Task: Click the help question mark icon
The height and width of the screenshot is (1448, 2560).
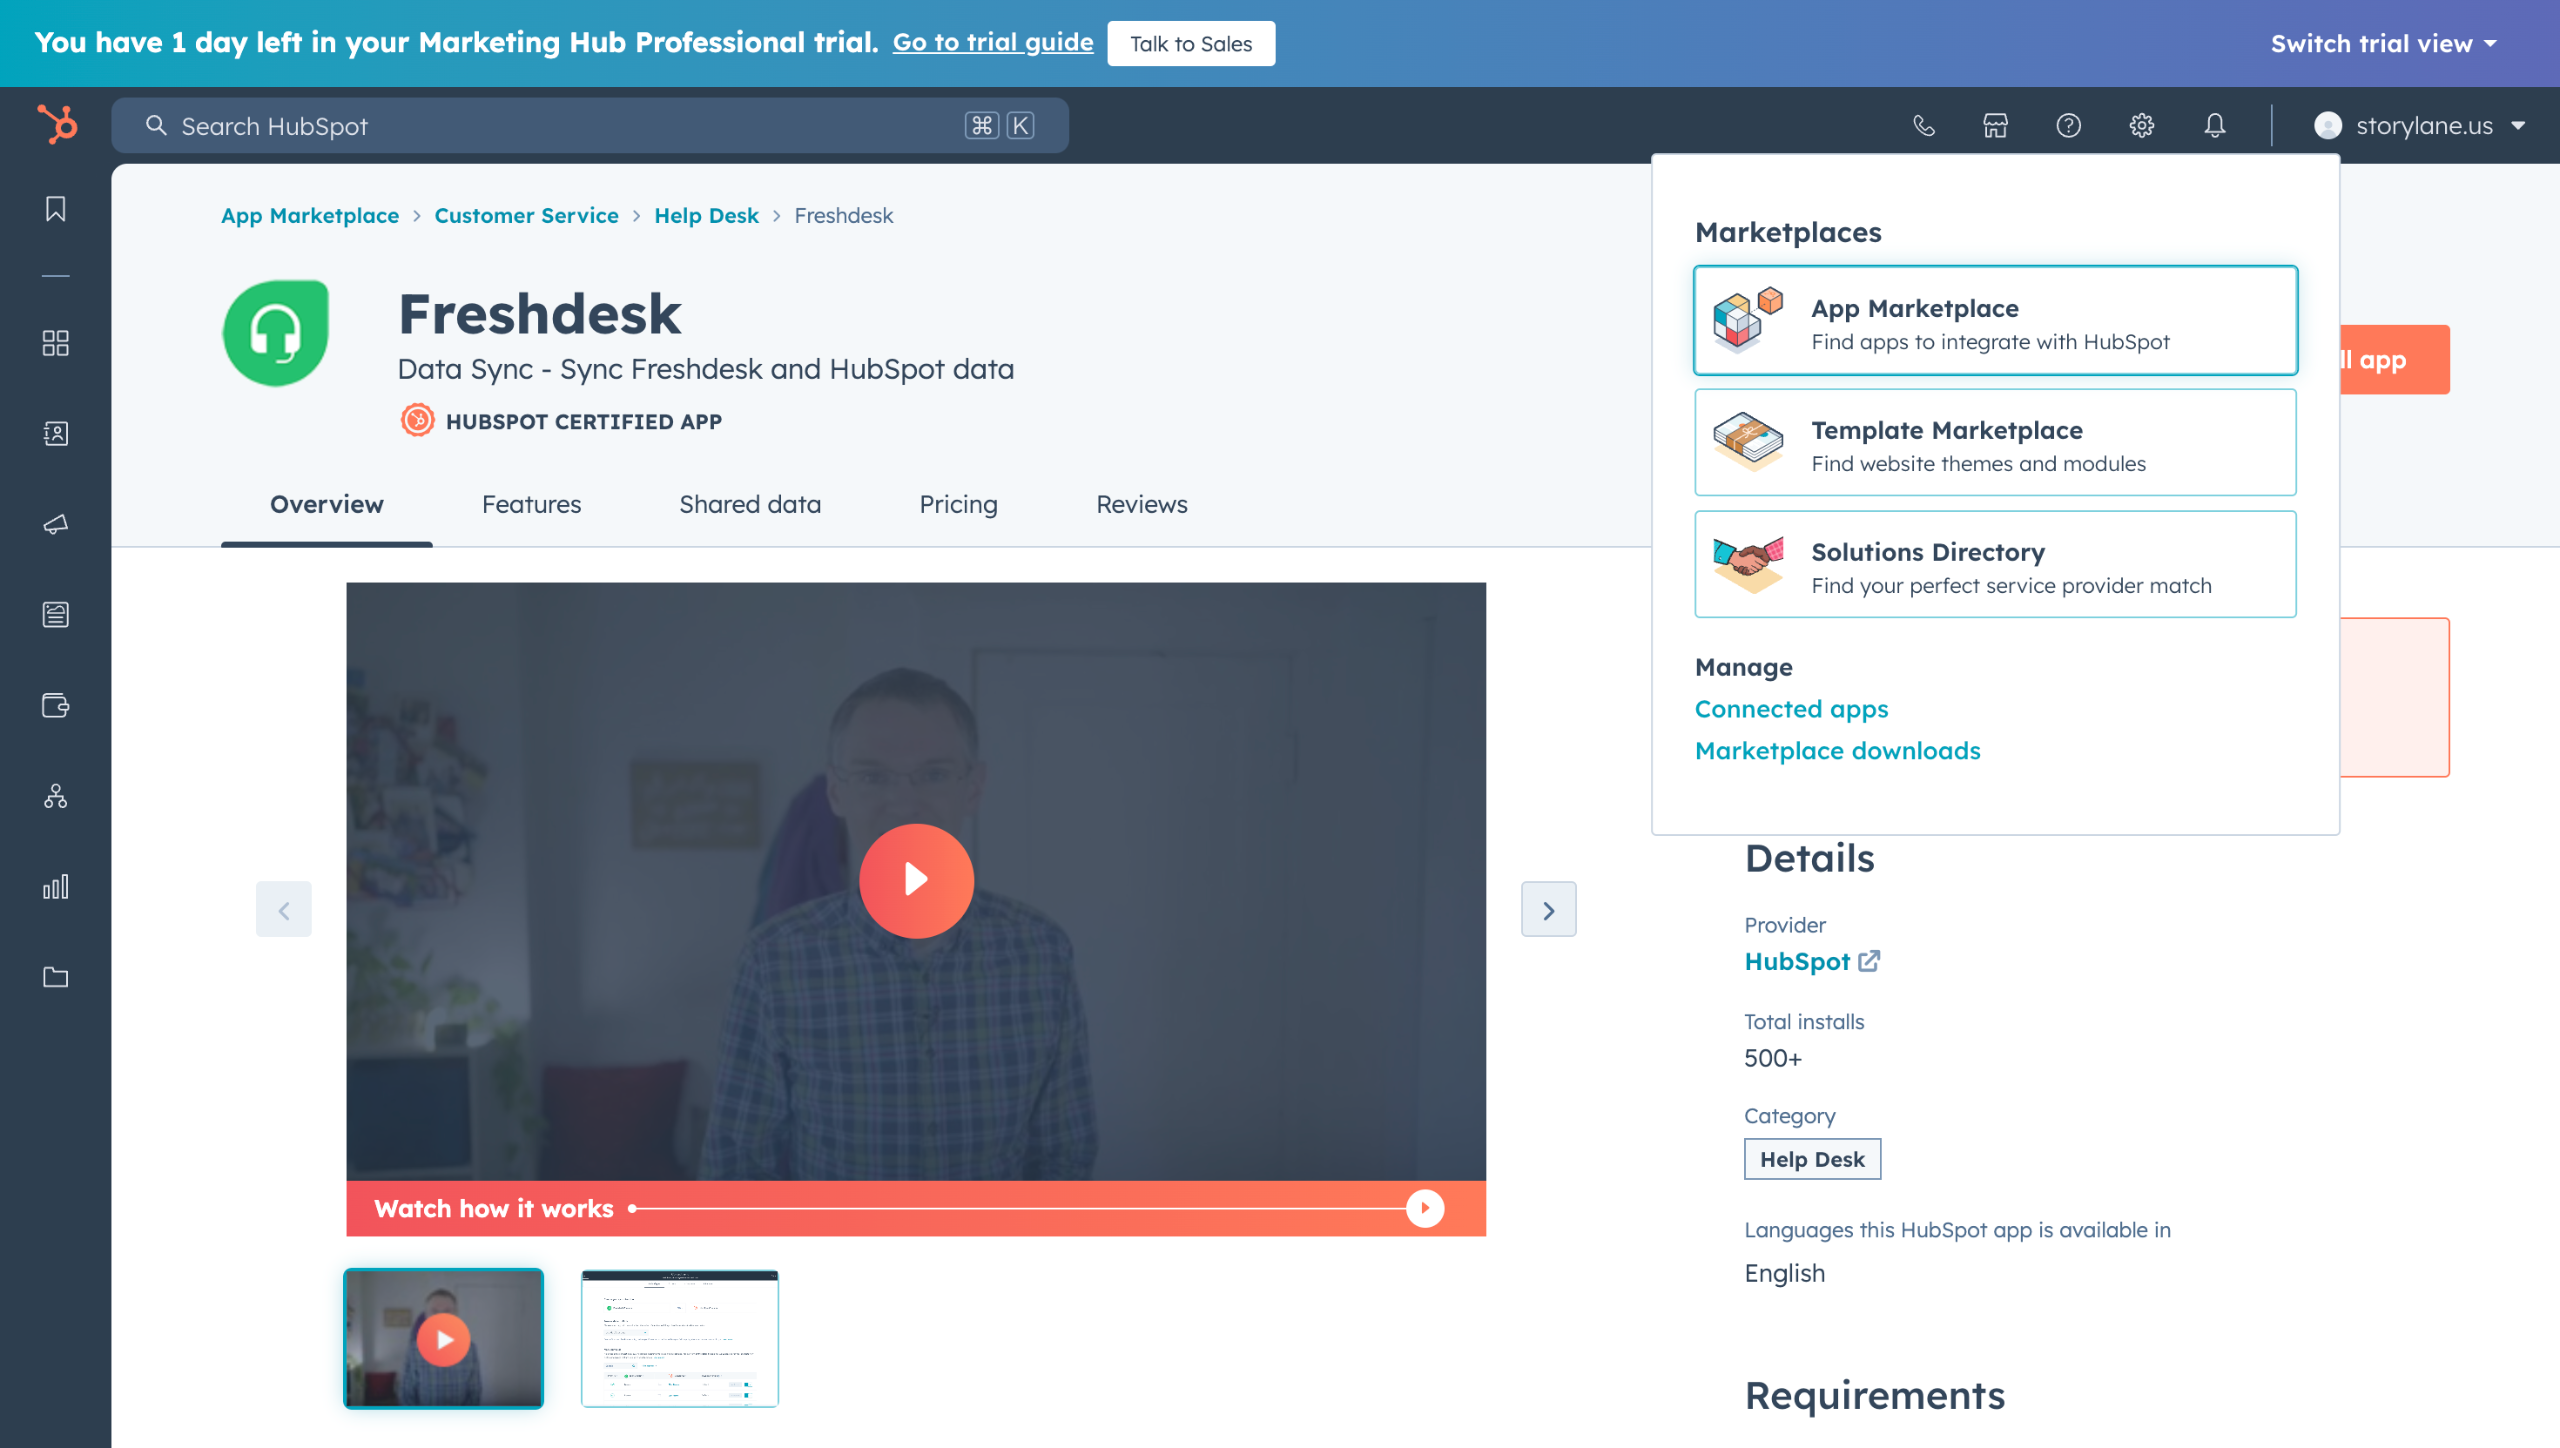Action: 2068,125
